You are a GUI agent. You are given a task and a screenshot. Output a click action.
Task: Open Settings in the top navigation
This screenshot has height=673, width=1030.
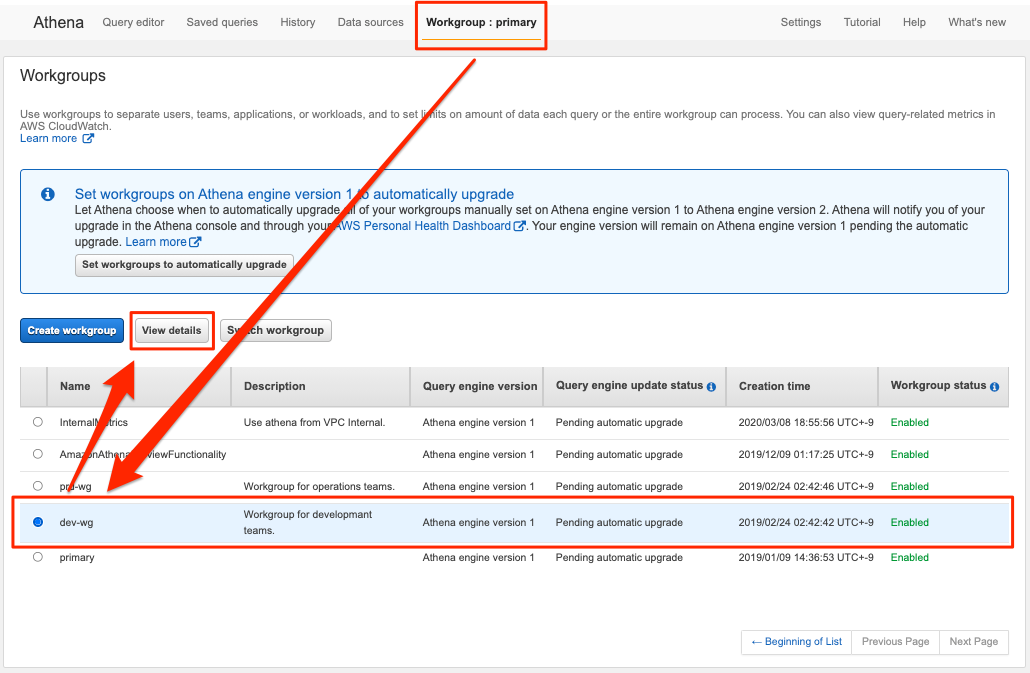[x=801, y=22]
